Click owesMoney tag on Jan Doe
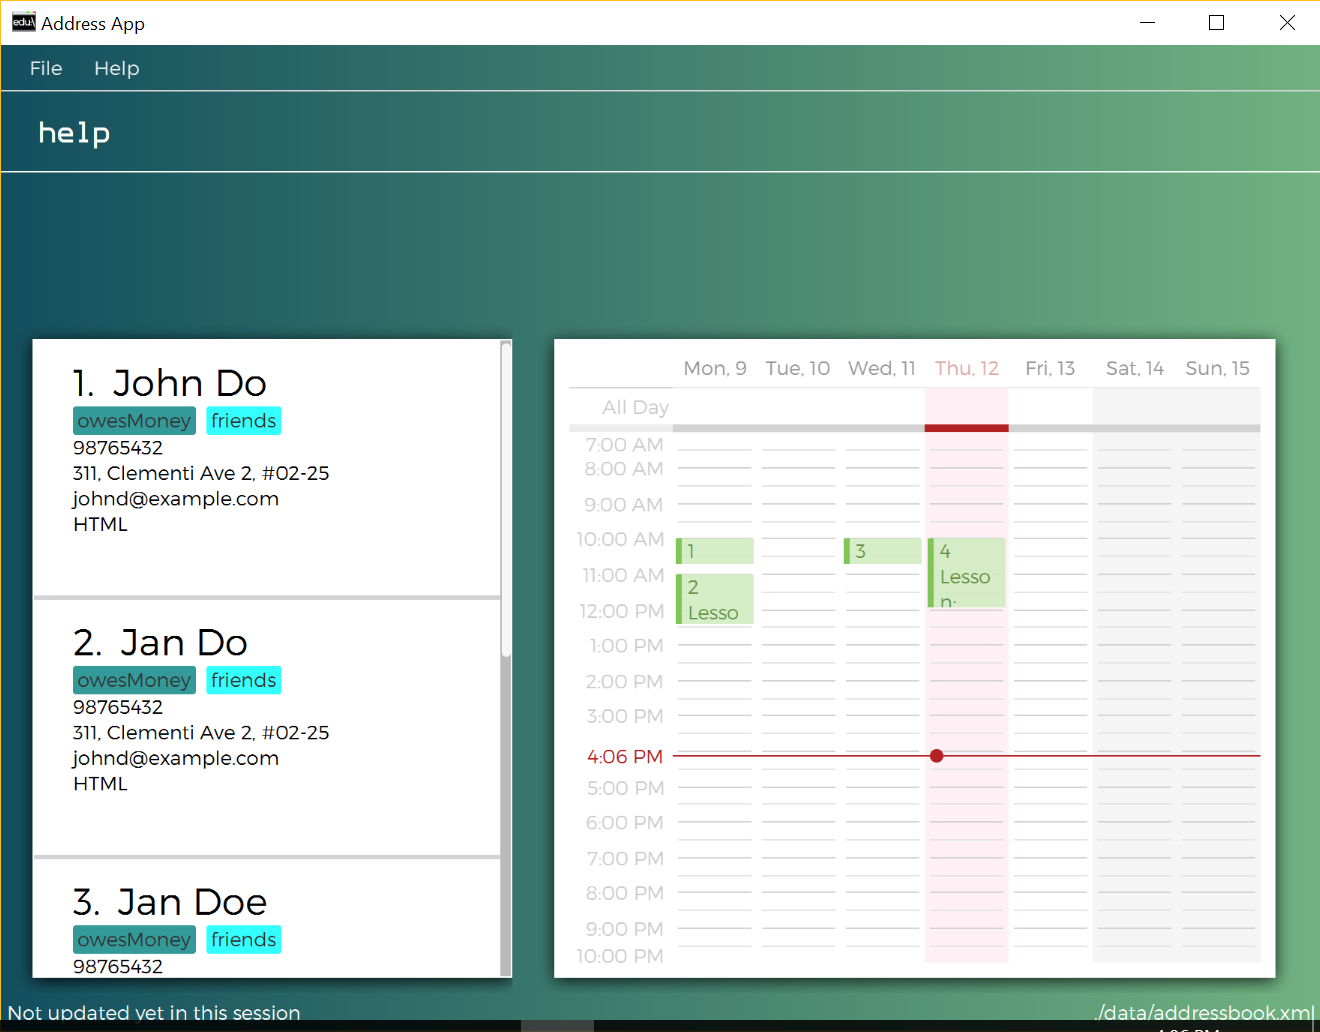This screenshot has height=1032, width=1320. 134,940
